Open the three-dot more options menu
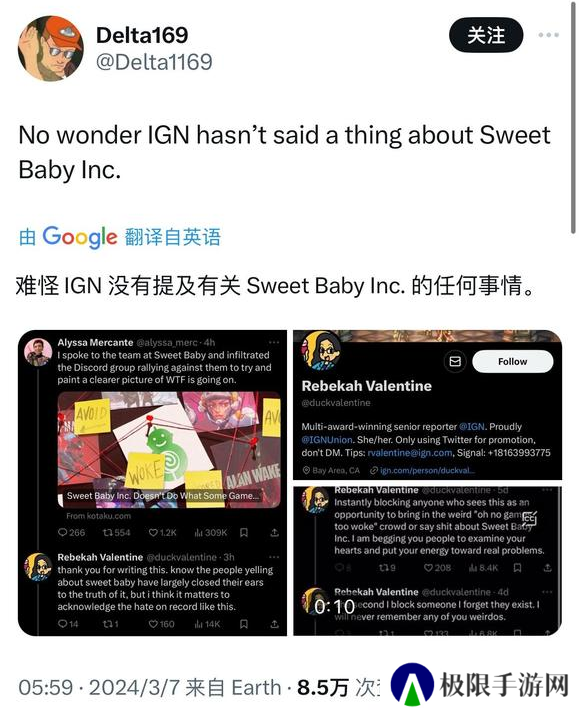The image size is (580, 710). [x=549, y=35]
